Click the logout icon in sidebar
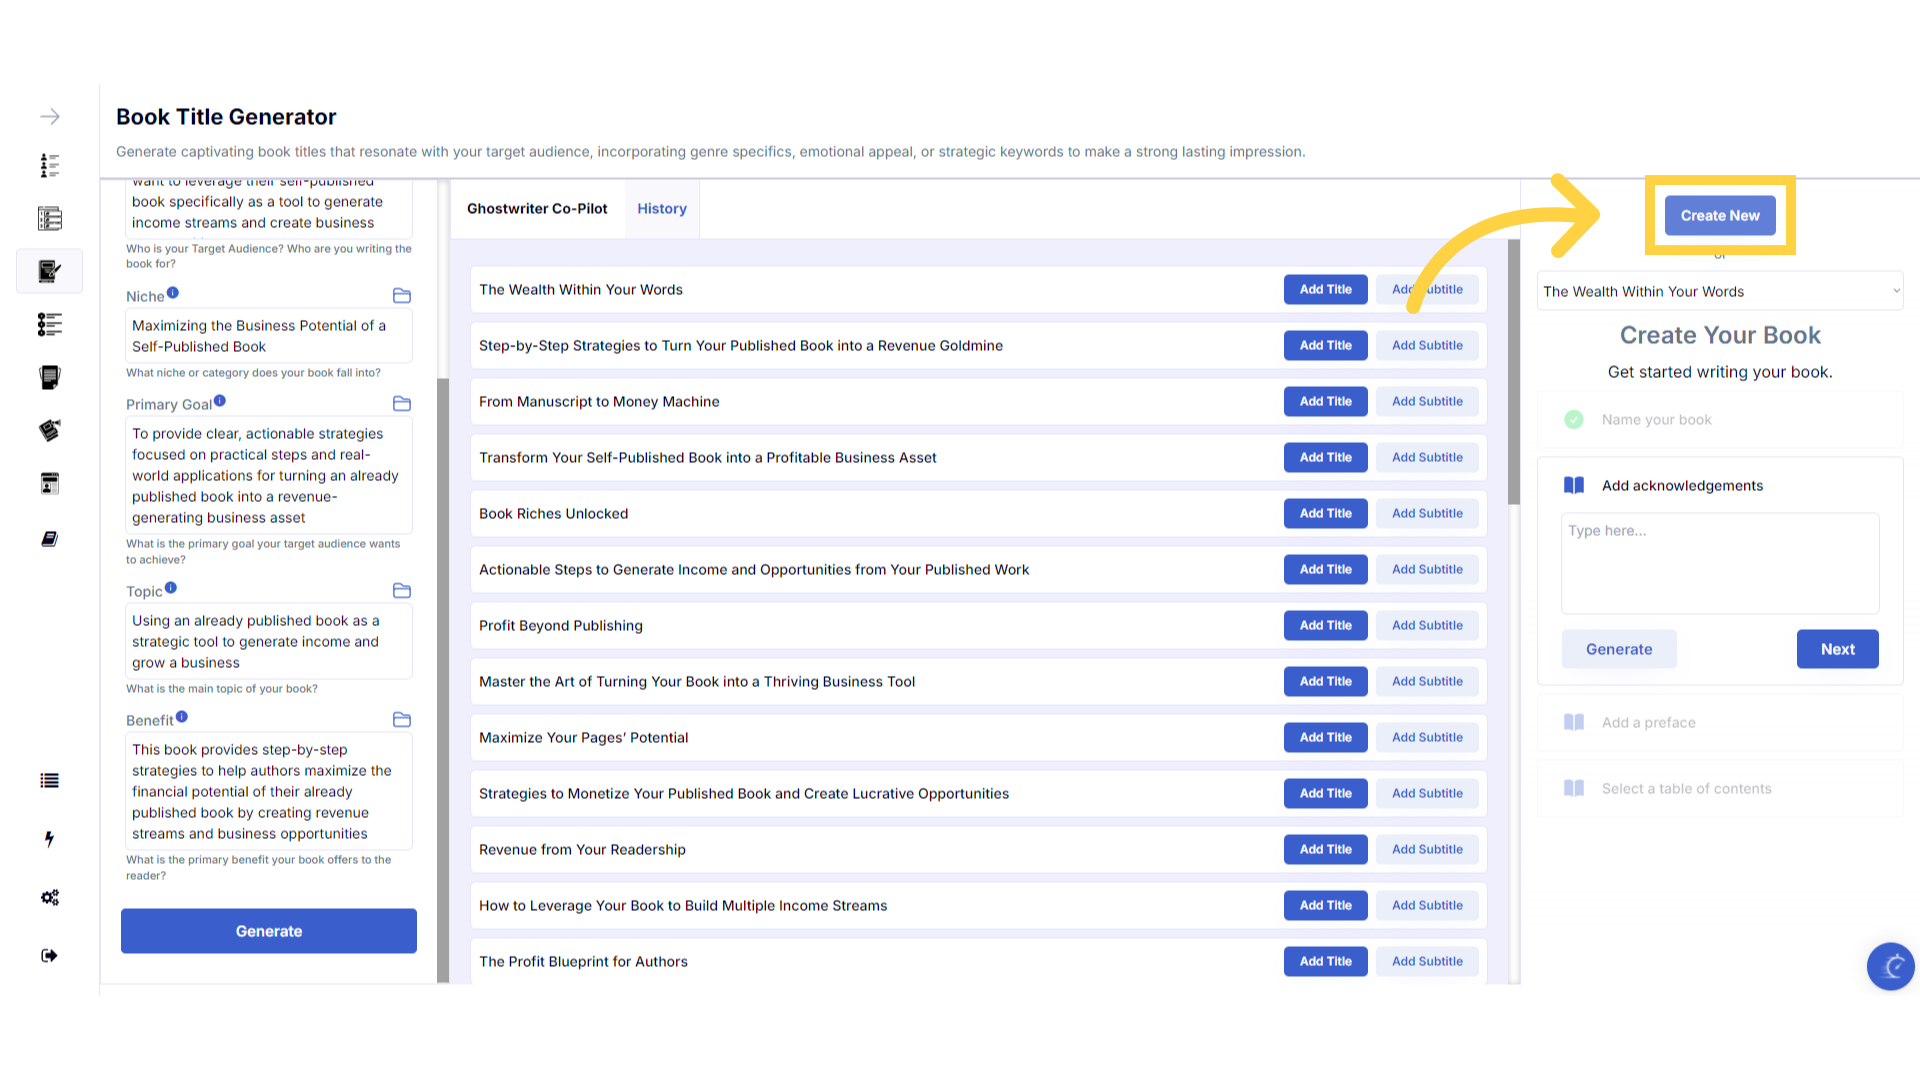 (x=50, y=955)
